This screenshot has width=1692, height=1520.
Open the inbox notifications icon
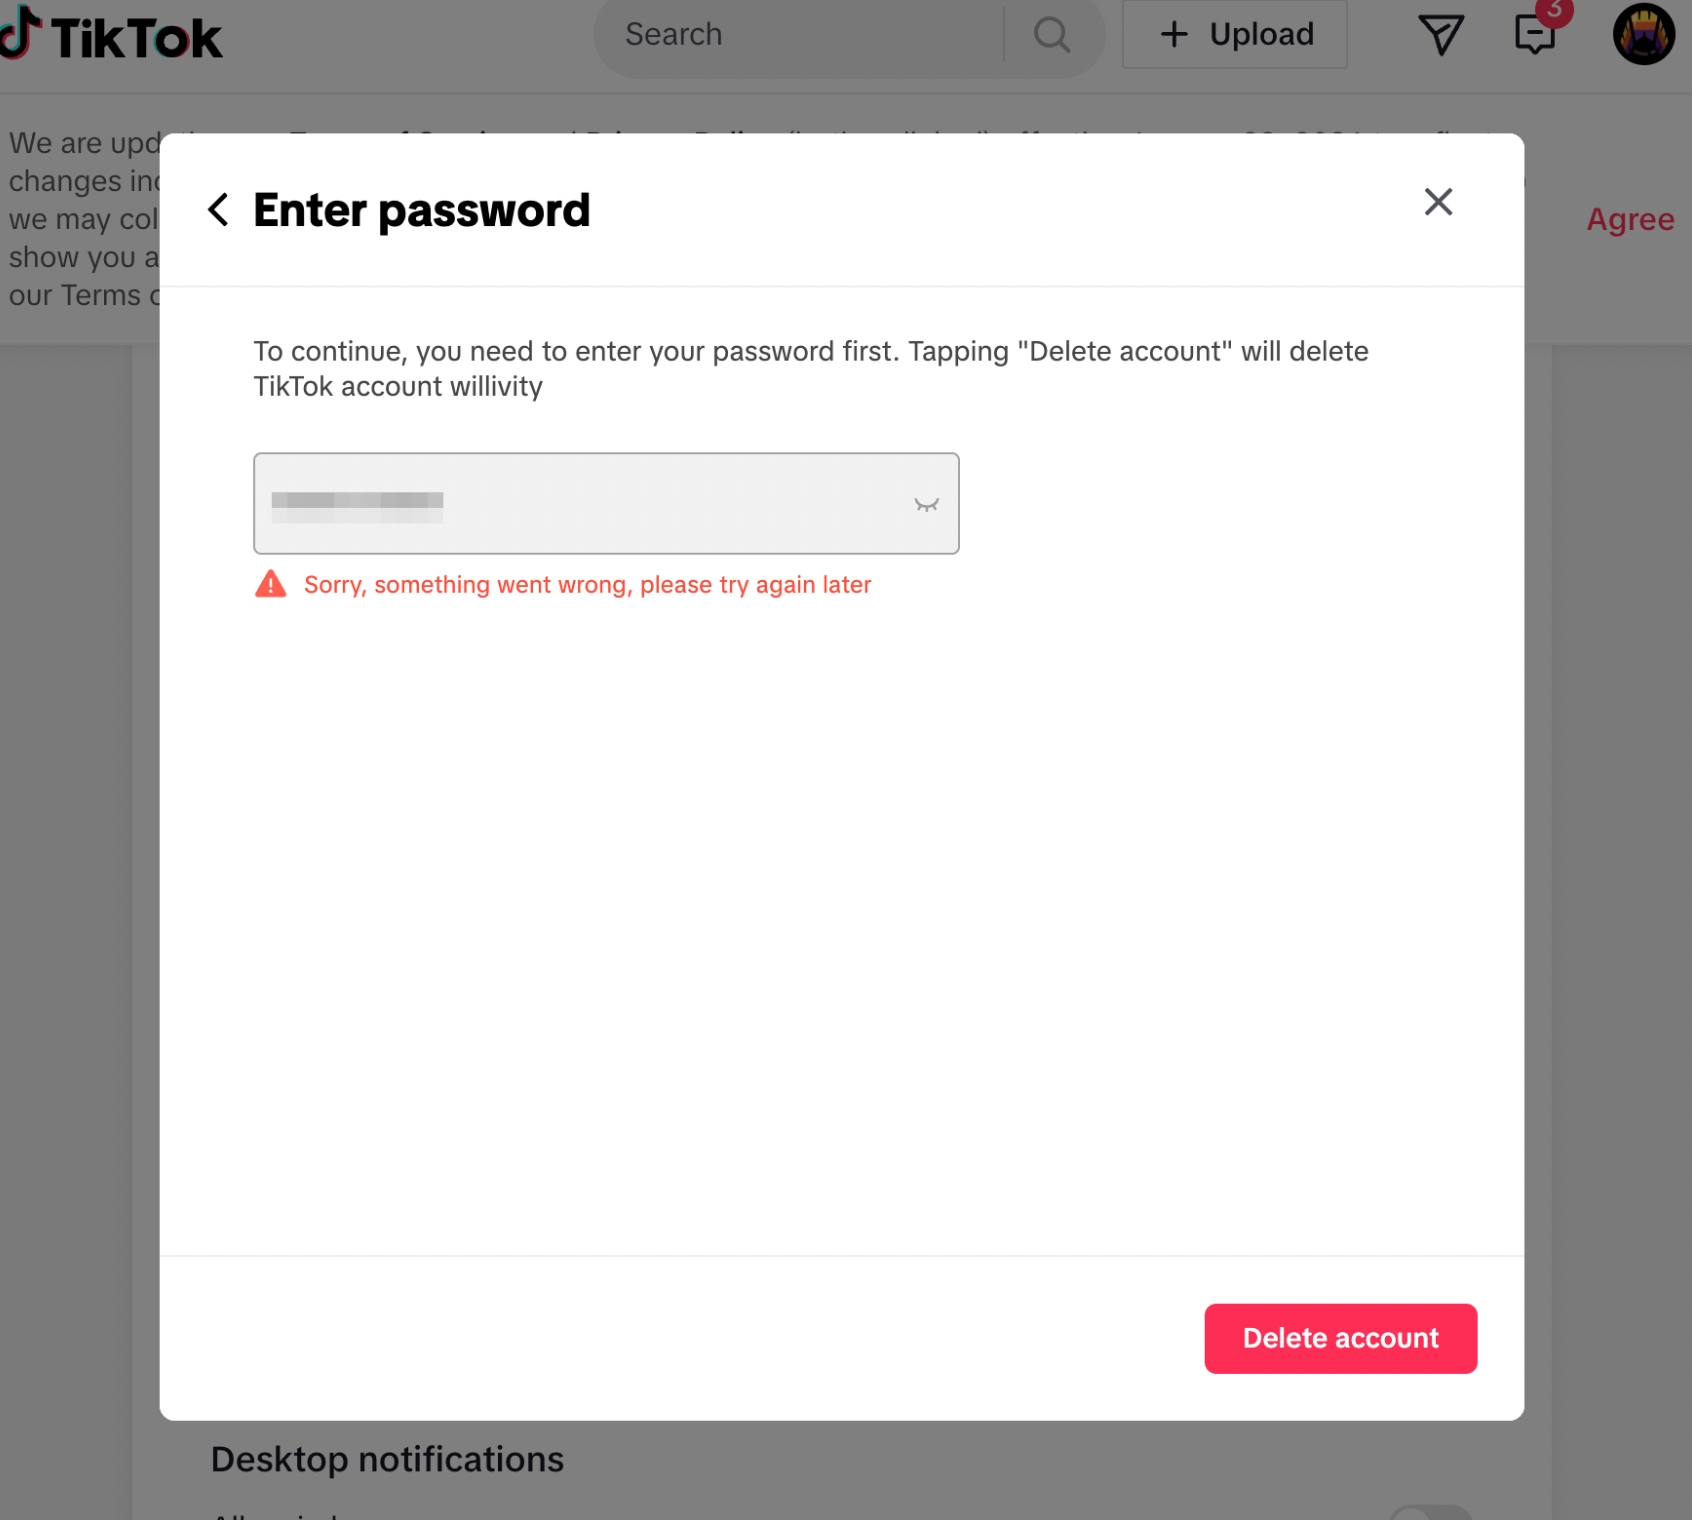(1534, 35)
